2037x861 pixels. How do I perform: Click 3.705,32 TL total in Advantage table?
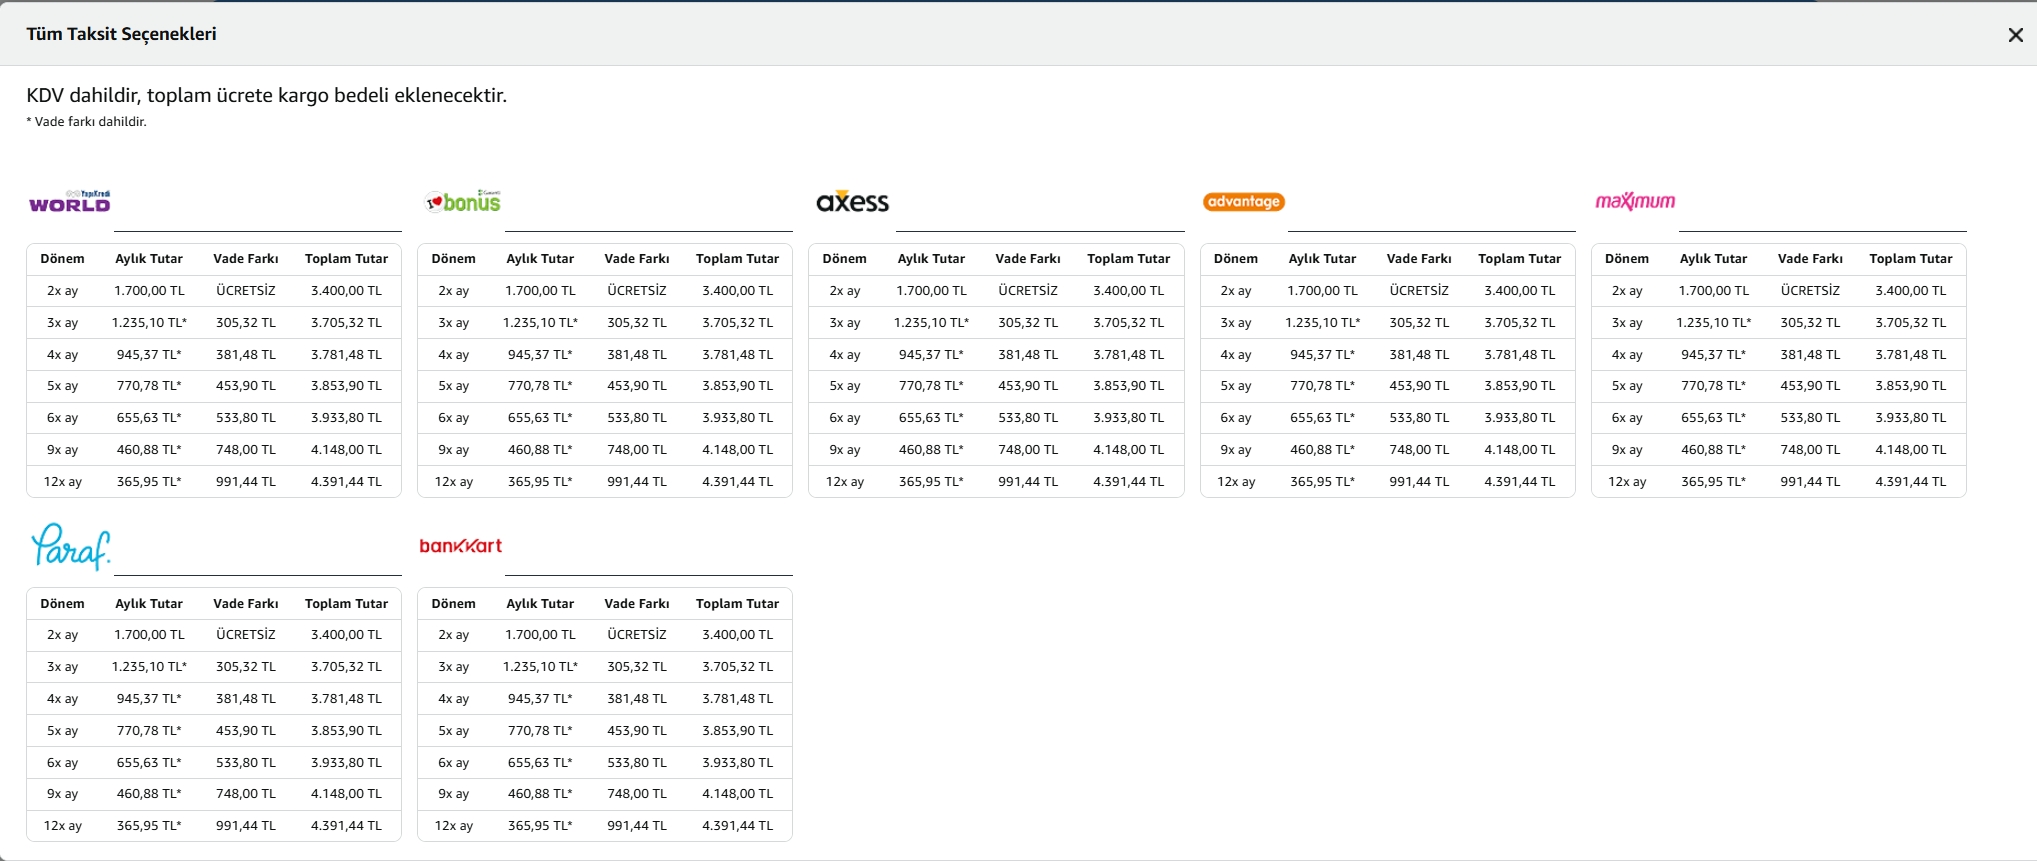tap(1519, 323)
